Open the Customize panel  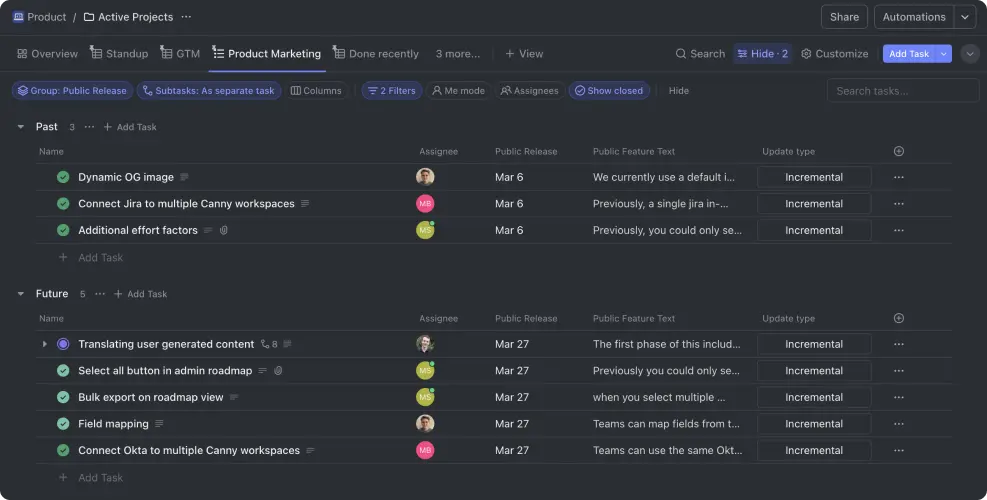click(835, 54)
